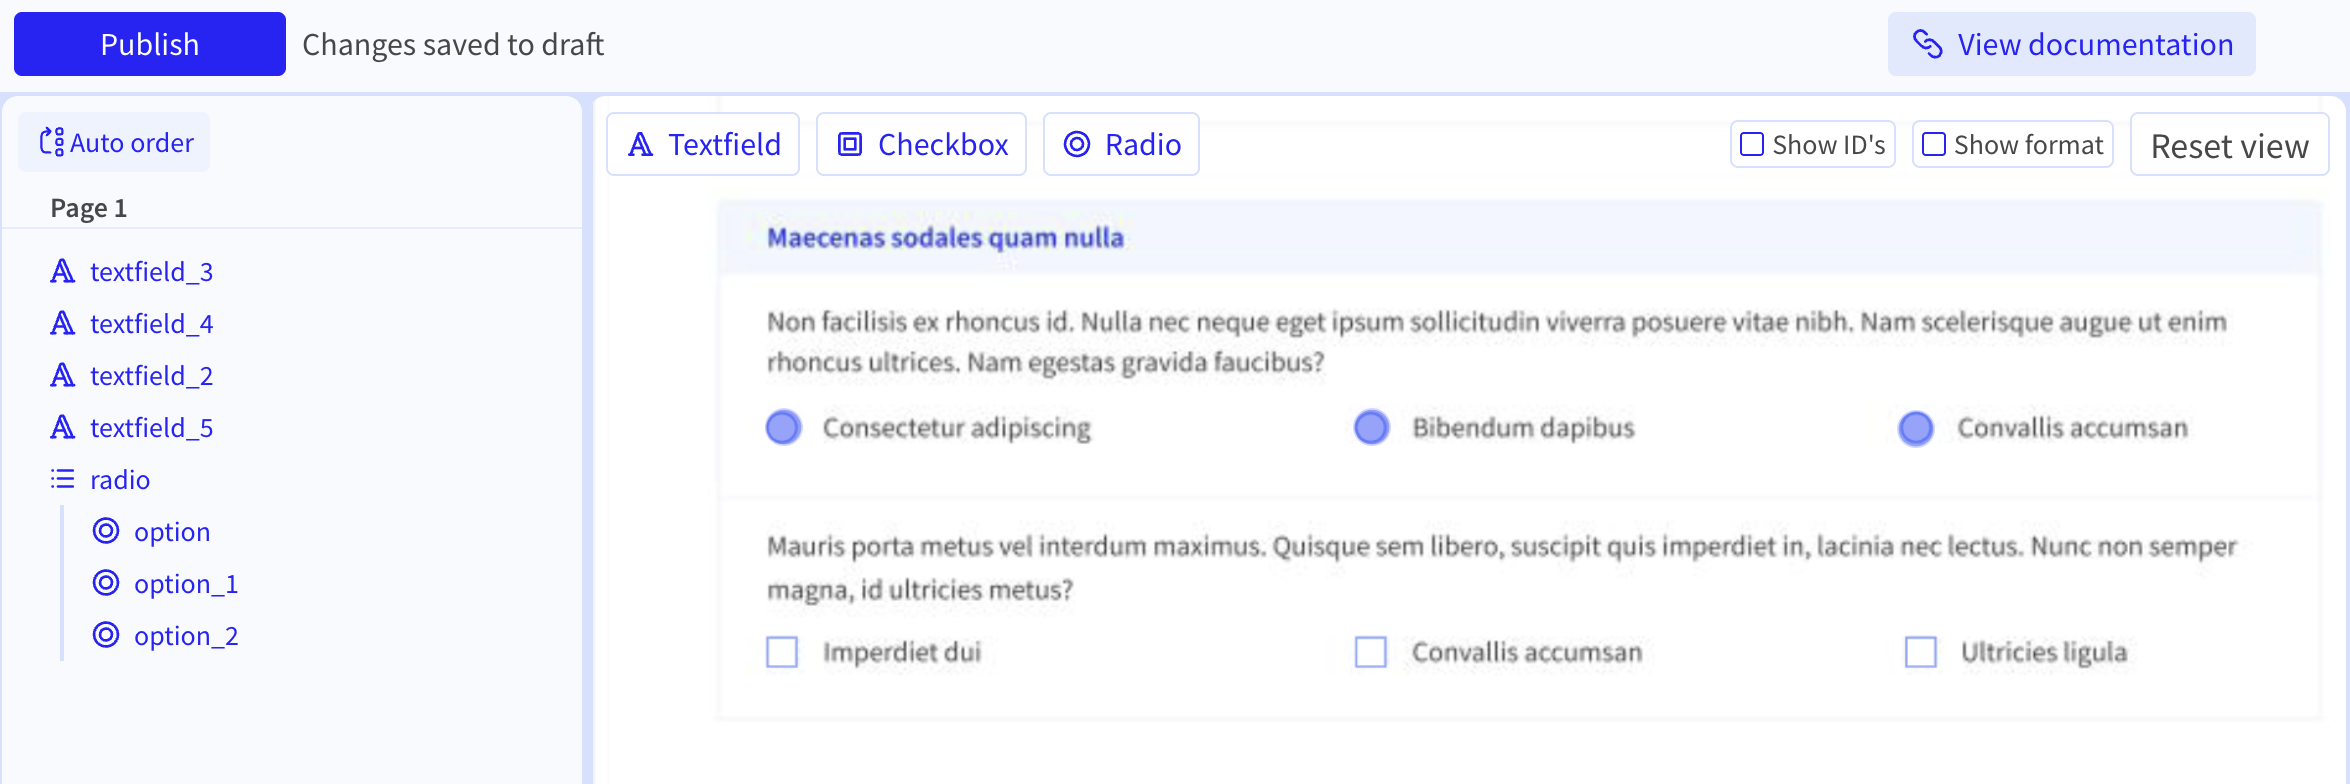The image size is (2350, 784).
Task: Click the Auto order button
Action: [115, 143]
